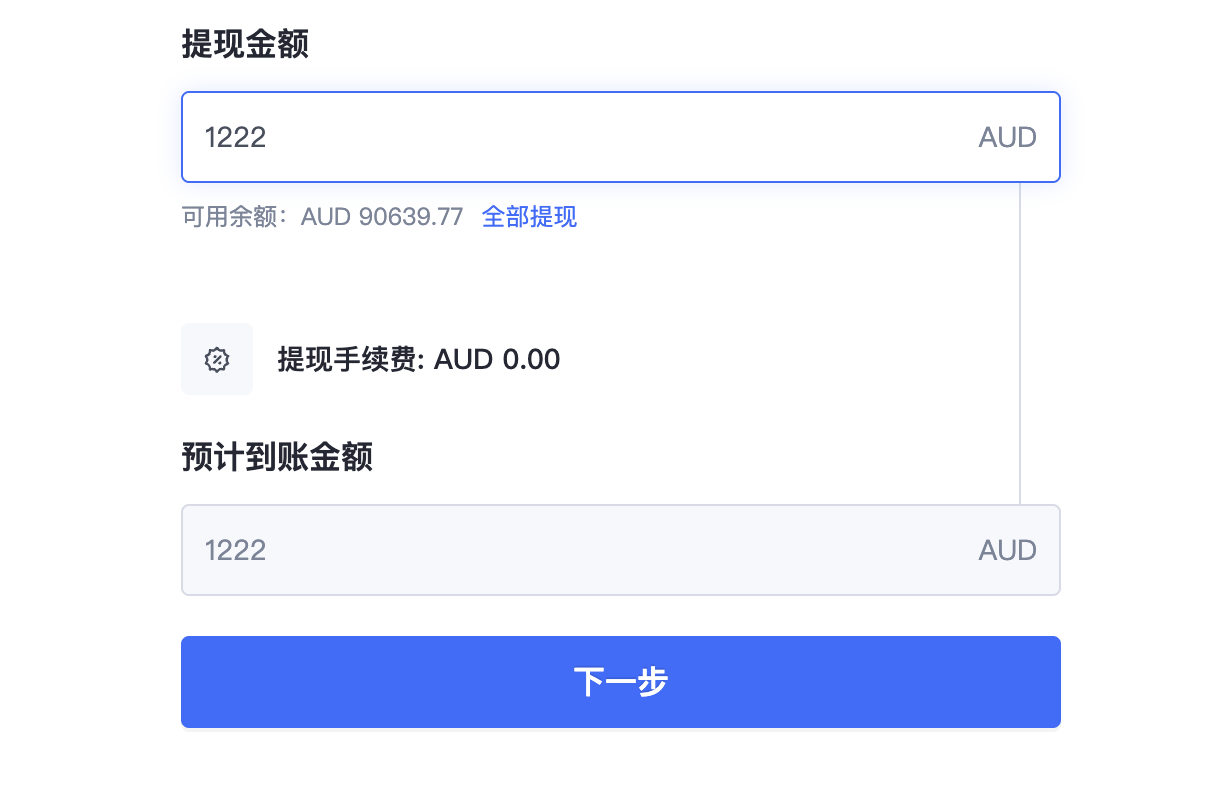
Task: Click the empty middle of withdrawal amount box
Action: (x=621, y=137)
